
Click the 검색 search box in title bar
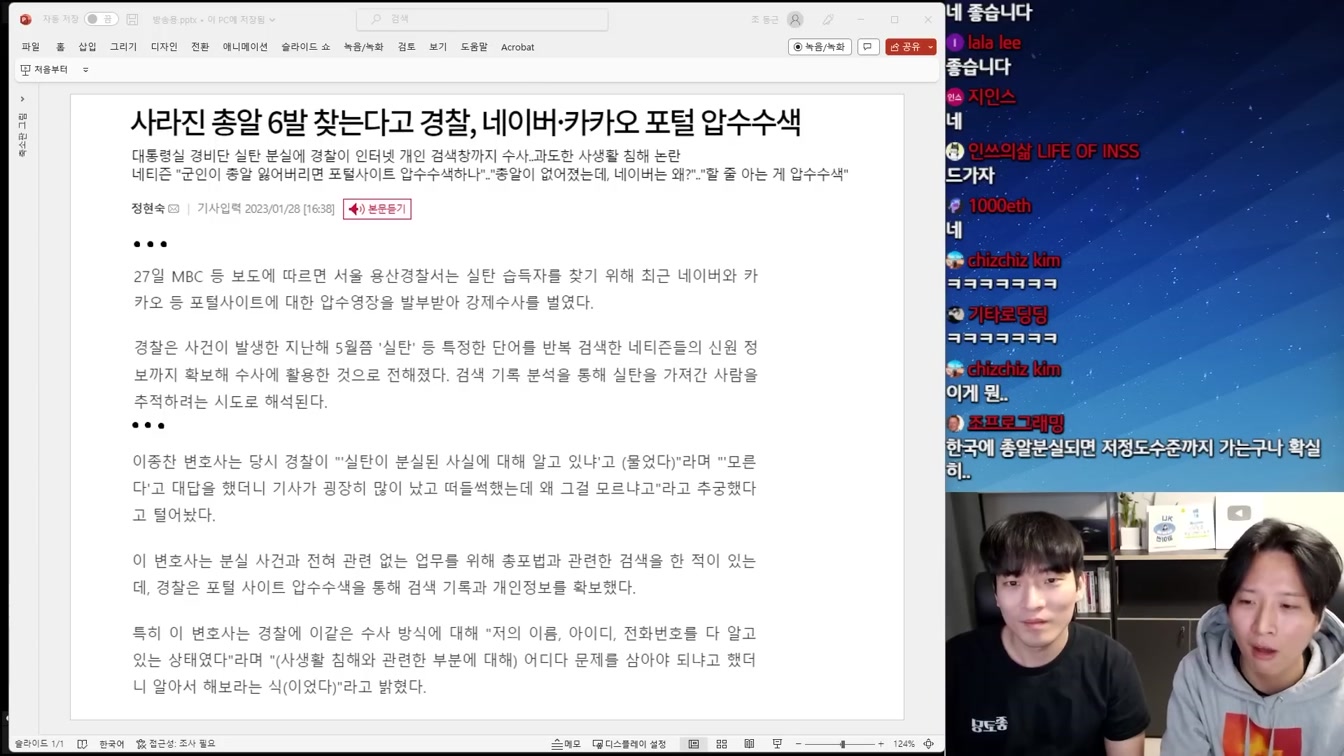point(482,19)
